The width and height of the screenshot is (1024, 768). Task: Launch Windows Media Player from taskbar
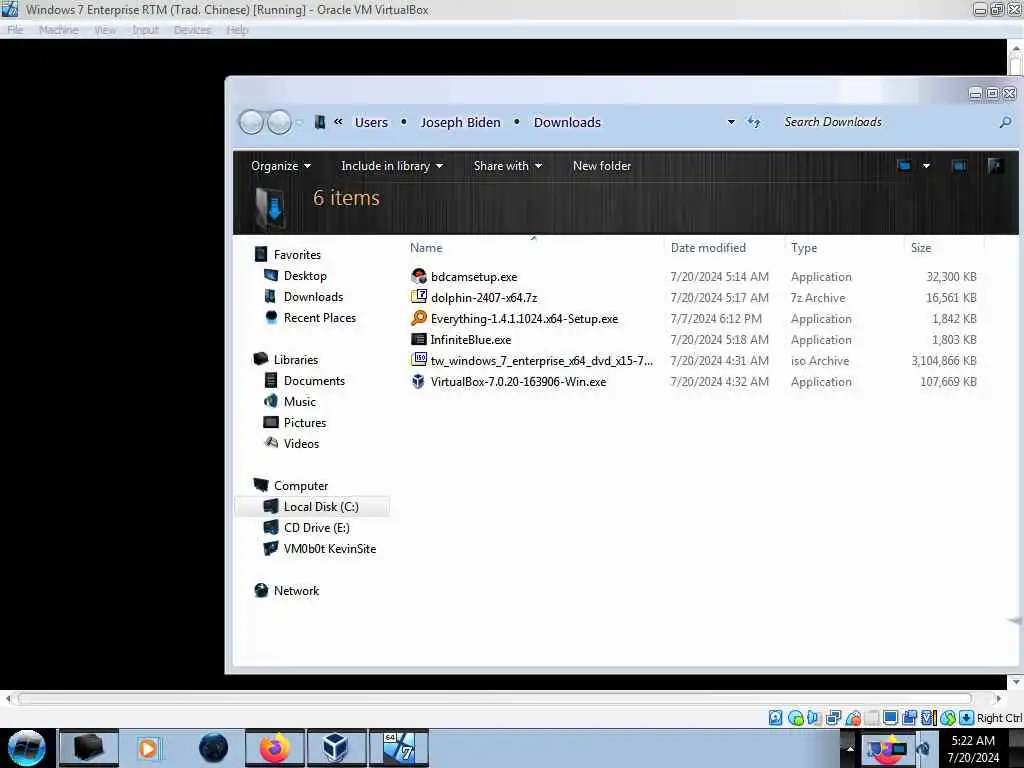(148, 748)
